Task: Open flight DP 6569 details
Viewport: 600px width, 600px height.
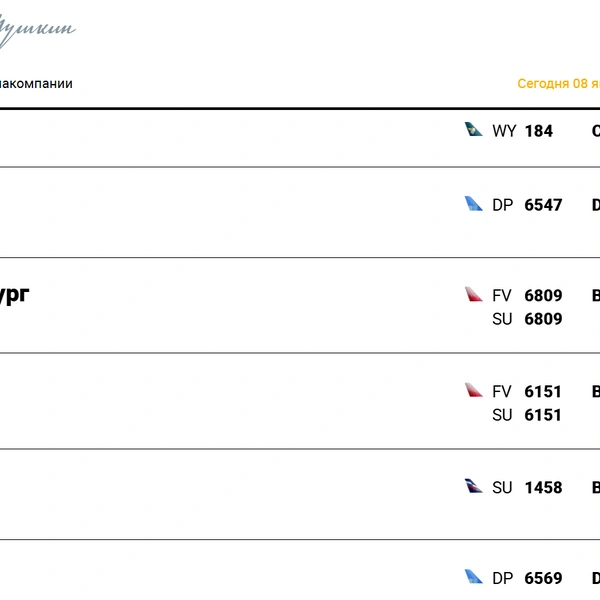Action: pyautogui.click(x=527, y=578)
